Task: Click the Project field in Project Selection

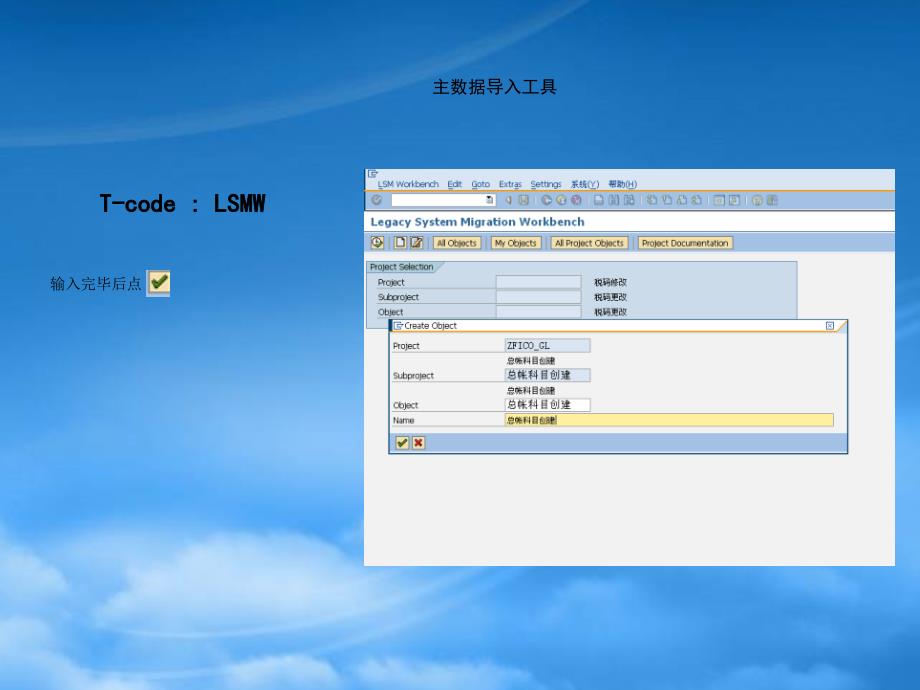Action: click(538, 282)
